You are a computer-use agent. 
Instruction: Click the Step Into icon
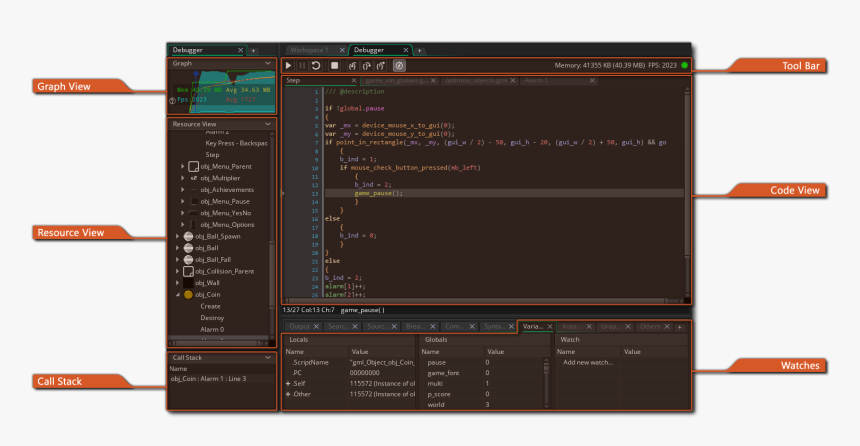pos(352,65)
